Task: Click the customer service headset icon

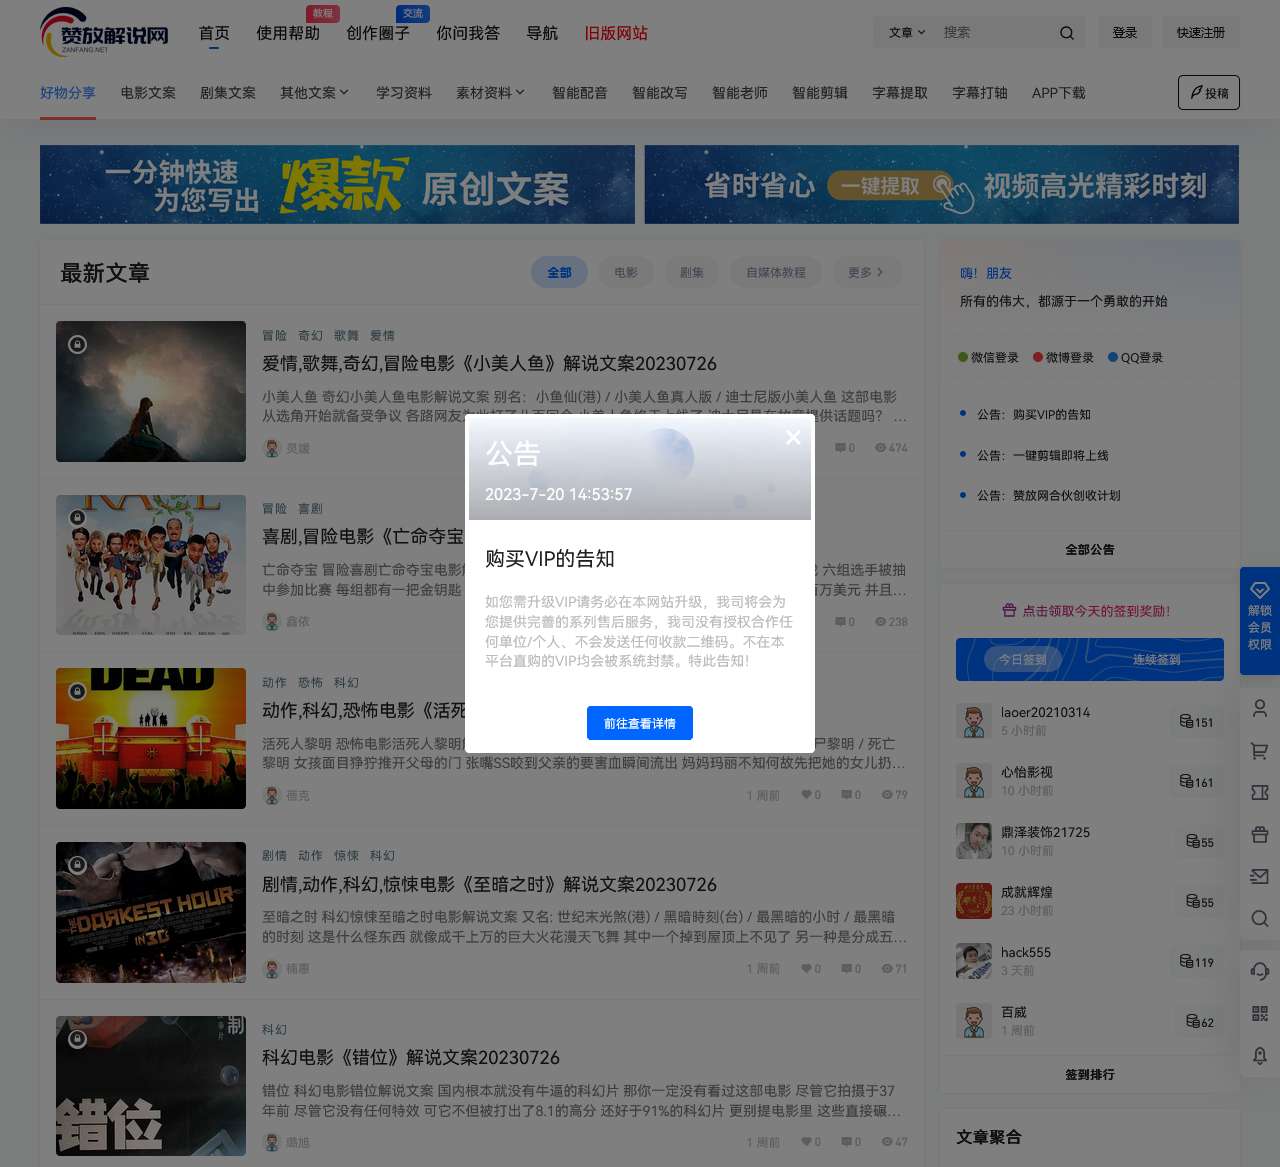Action: coord(1259,971)
